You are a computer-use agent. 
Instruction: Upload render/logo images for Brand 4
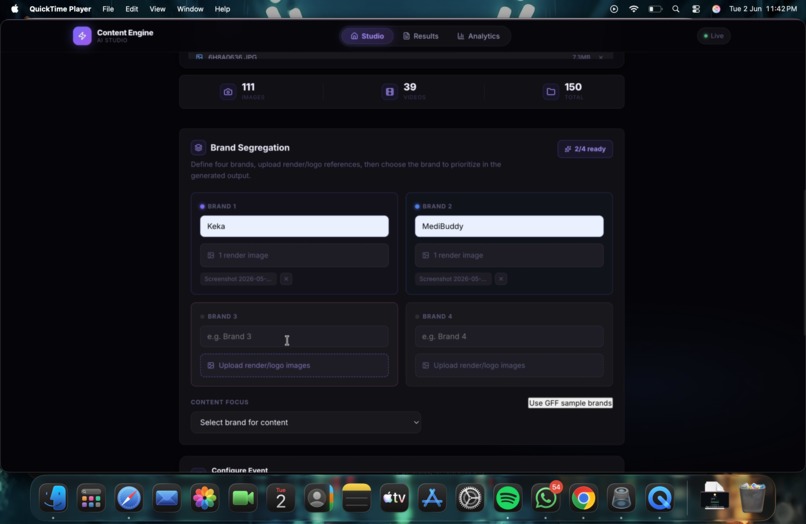509,366
